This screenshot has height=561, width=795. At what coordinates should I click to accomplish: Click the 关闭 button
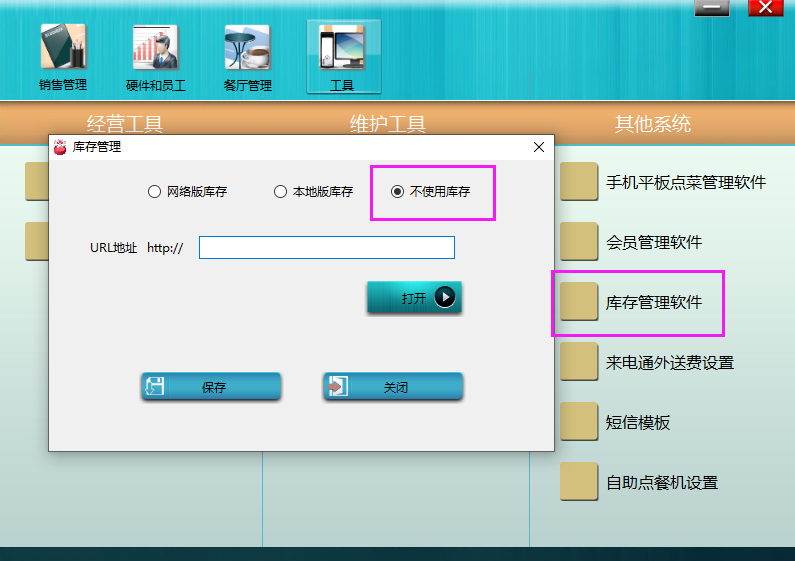click(x=393, y=387)
